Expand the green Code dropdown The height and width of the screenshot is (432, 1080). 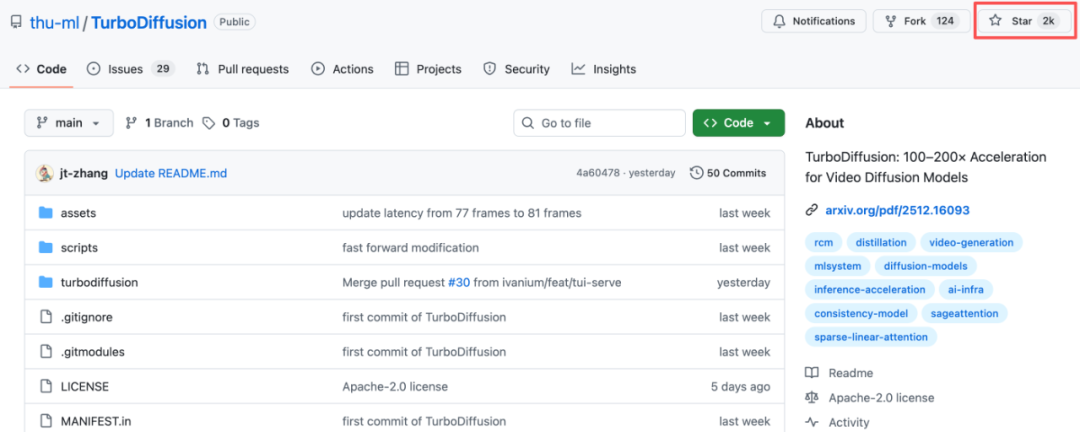click(738, 123)
